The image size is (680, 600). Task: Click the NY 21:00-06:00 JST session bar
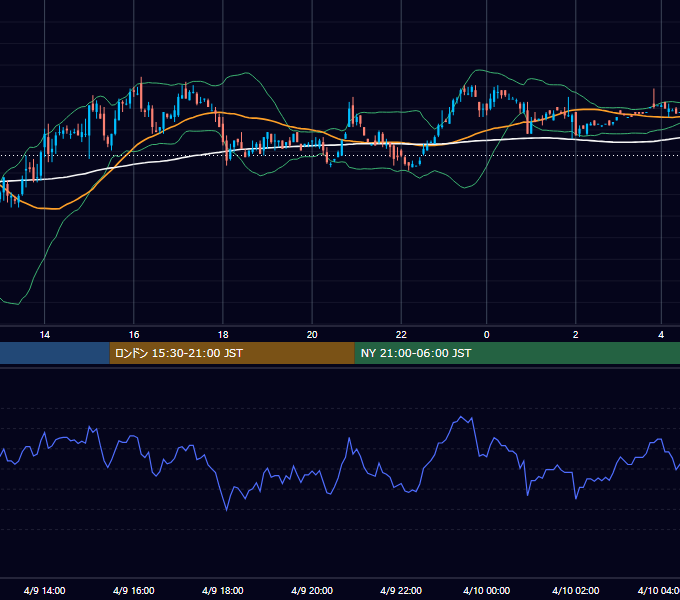[x=517, y=353]
